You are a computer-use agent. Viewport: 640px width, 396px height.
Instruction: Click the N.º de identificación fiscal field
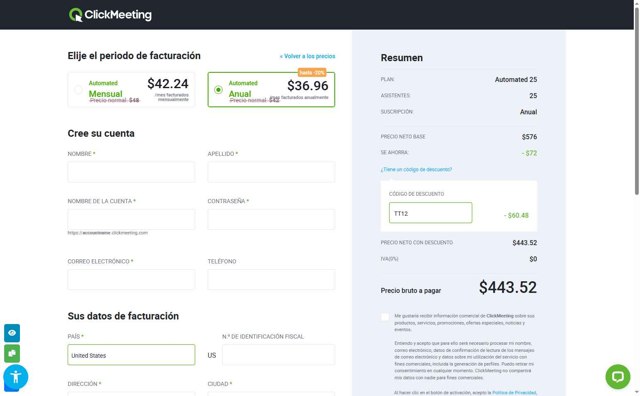click(x=278, y=355)
